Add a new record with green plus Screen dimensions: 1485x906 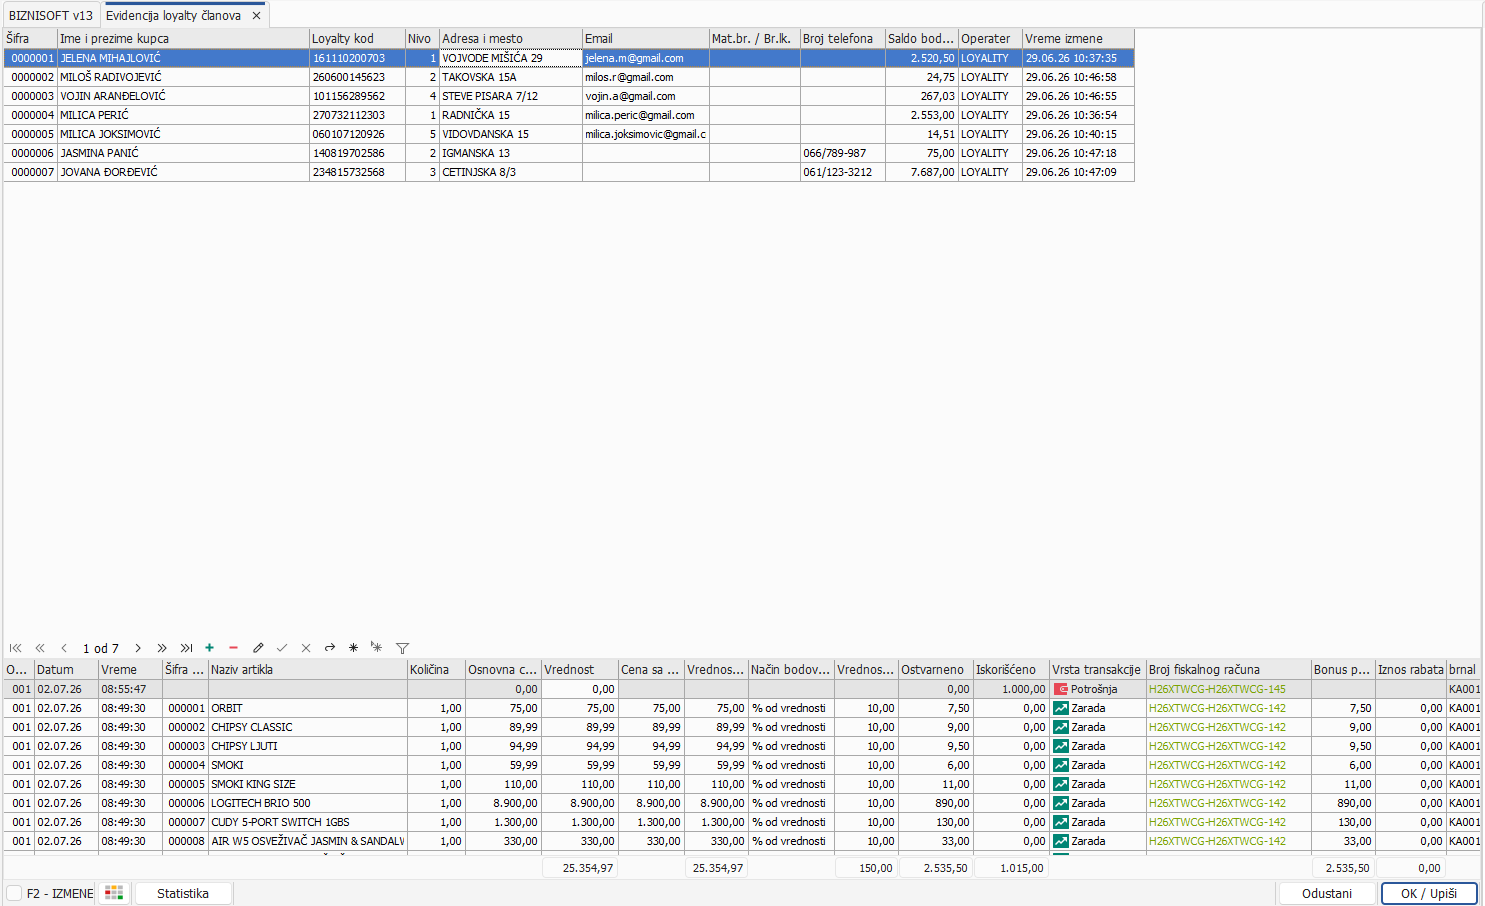(210, 648)
